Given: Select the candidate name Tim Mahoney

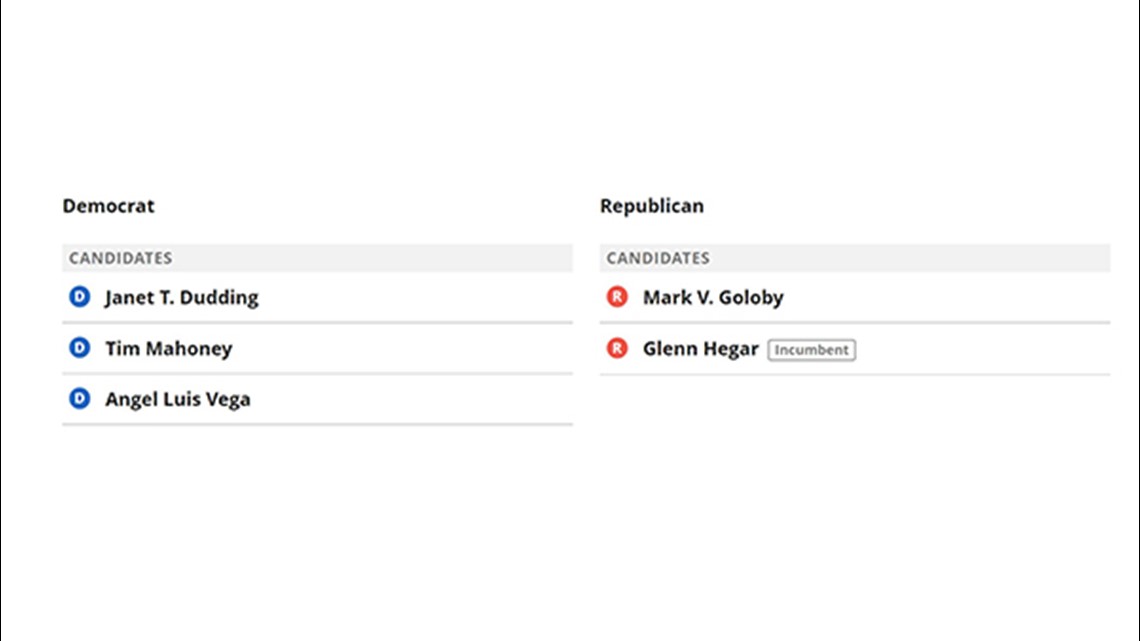Looking at the screenshot, I should click(169, 348).
